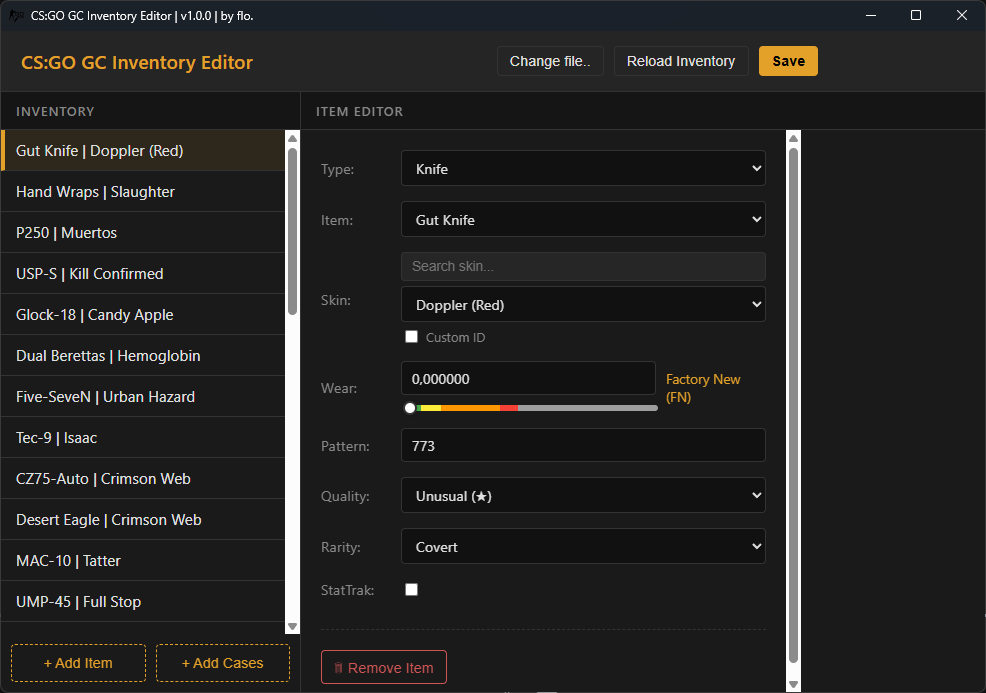Image resolution: width=986 pixels, height=693 pixels.
Task: Open the Skin dropdown showing Doppler (Red)
Action: [x=583, y=304]
